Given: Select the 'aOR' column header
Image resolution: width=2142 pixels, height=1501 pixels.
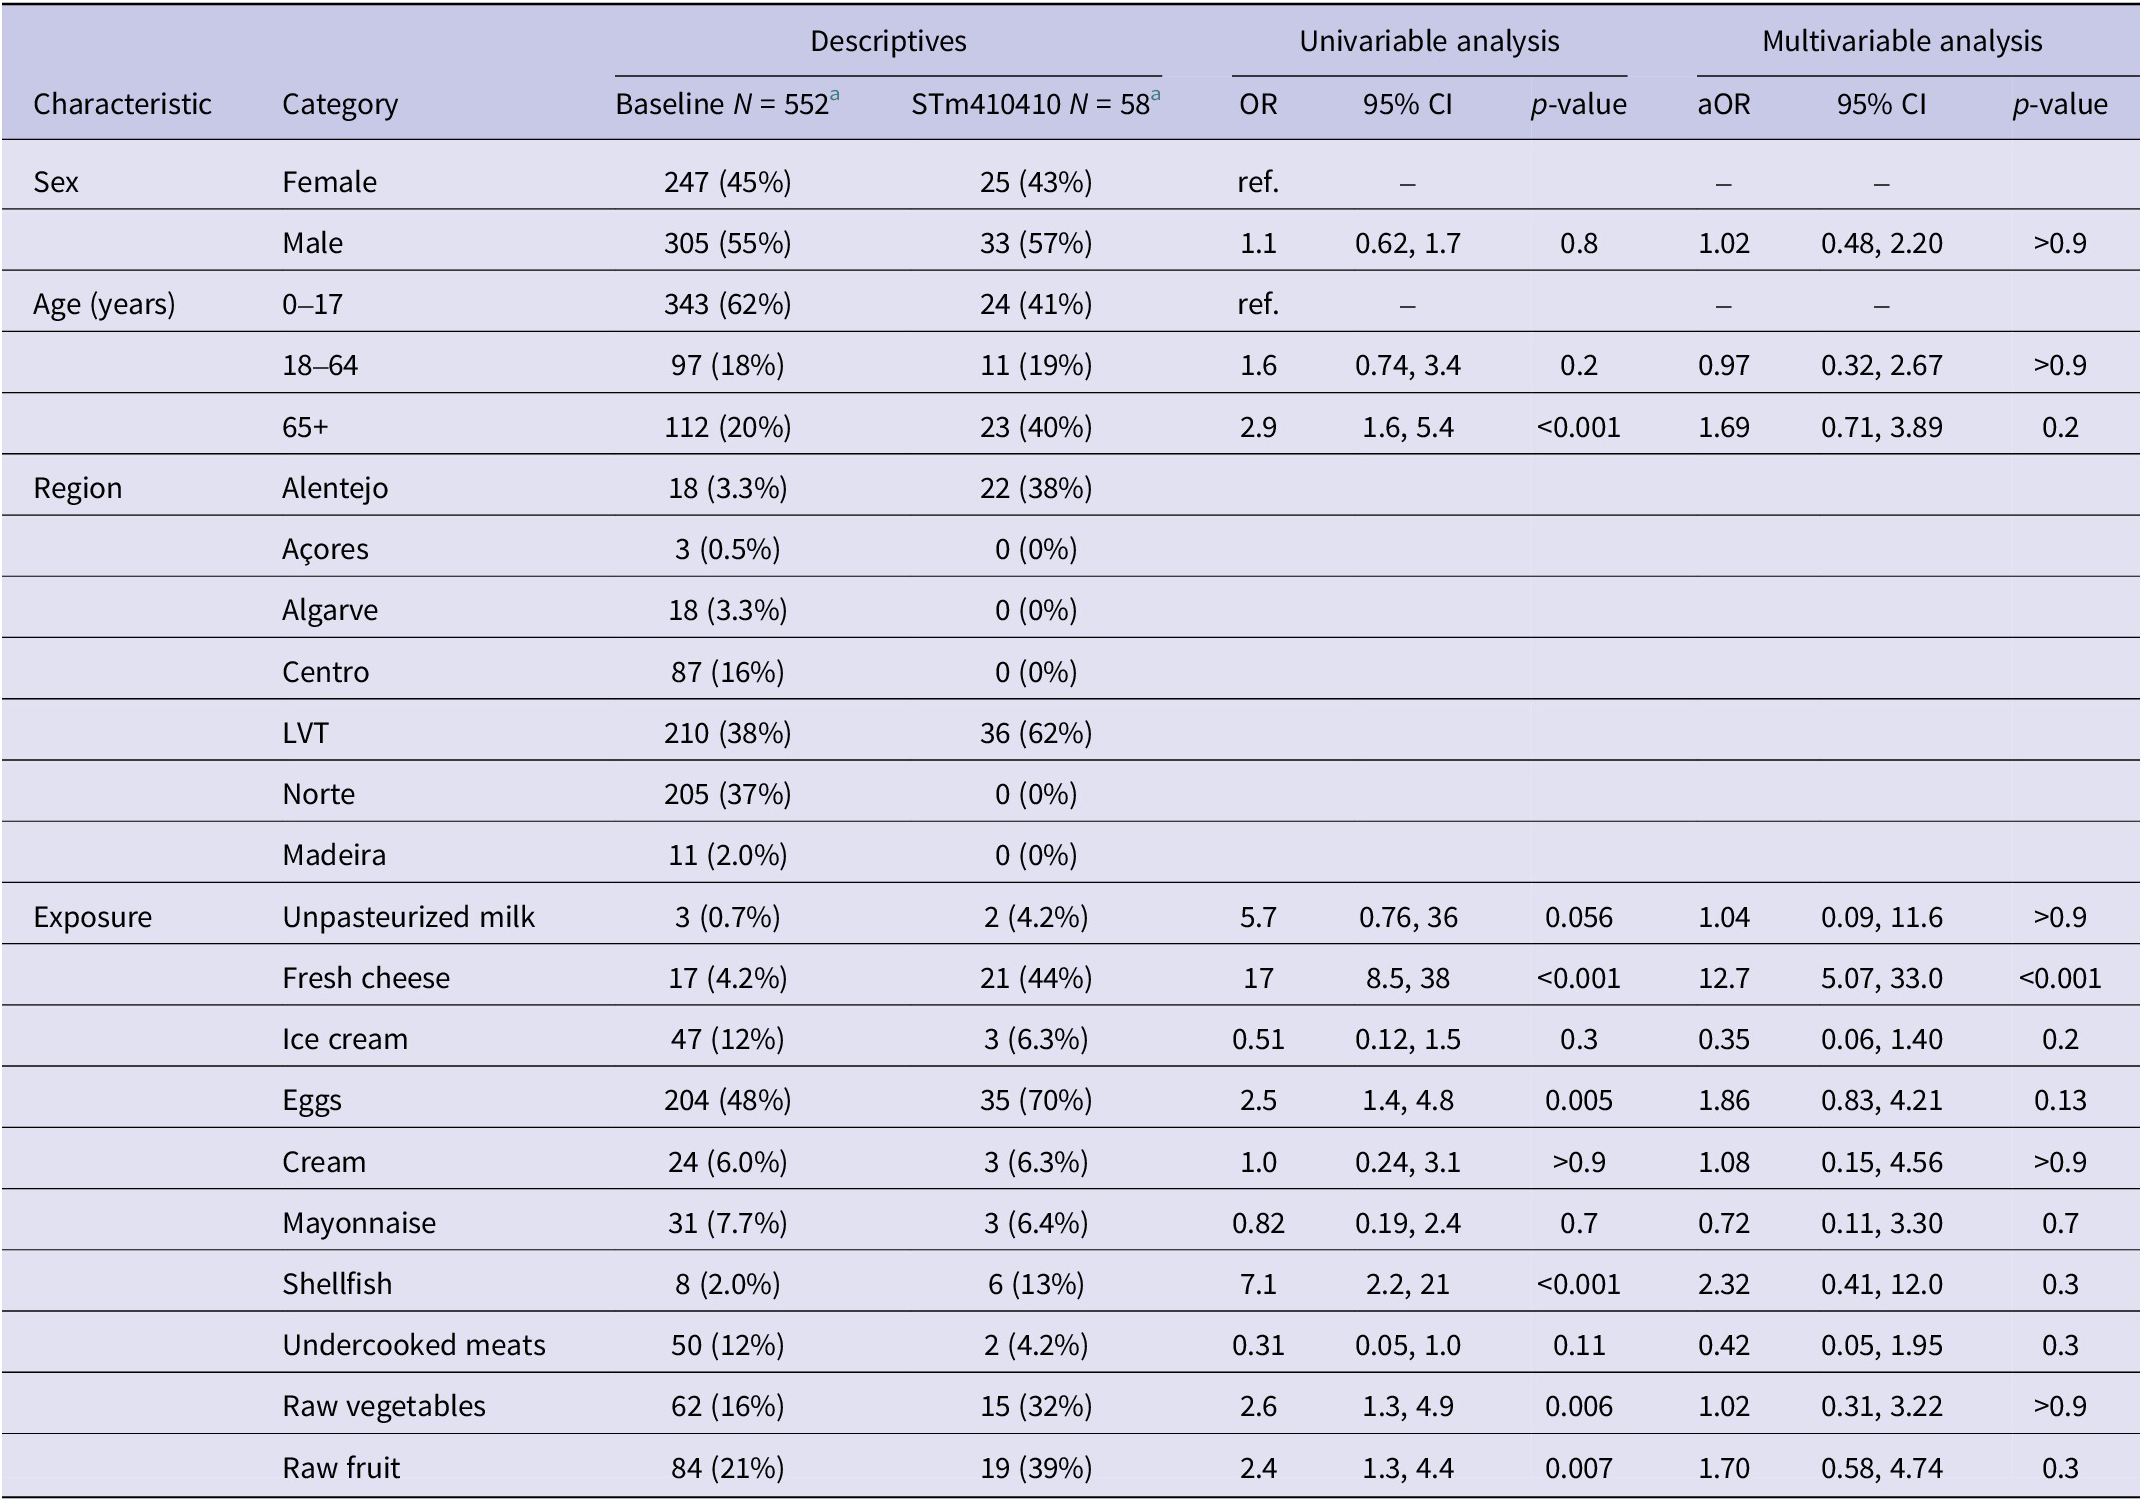Looking at the screenshot, I should point(1724,104).
